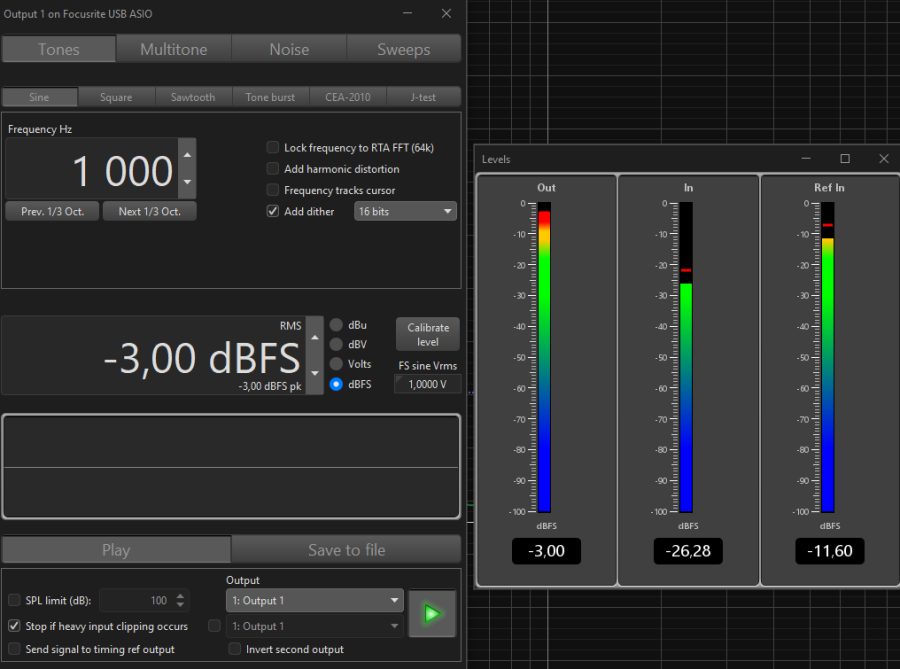Minimize the generator window
The height and width of the screenshot is (669, 900).
coord(408,13)
